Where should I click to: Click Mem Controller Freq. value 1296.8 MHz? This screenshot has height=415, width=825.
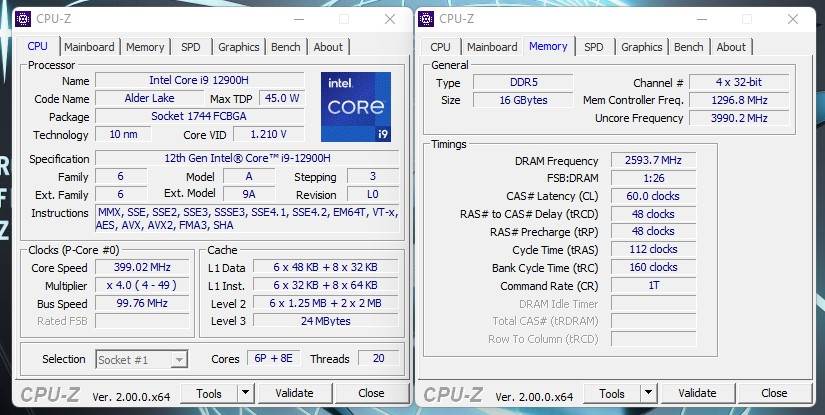(739, 100)
